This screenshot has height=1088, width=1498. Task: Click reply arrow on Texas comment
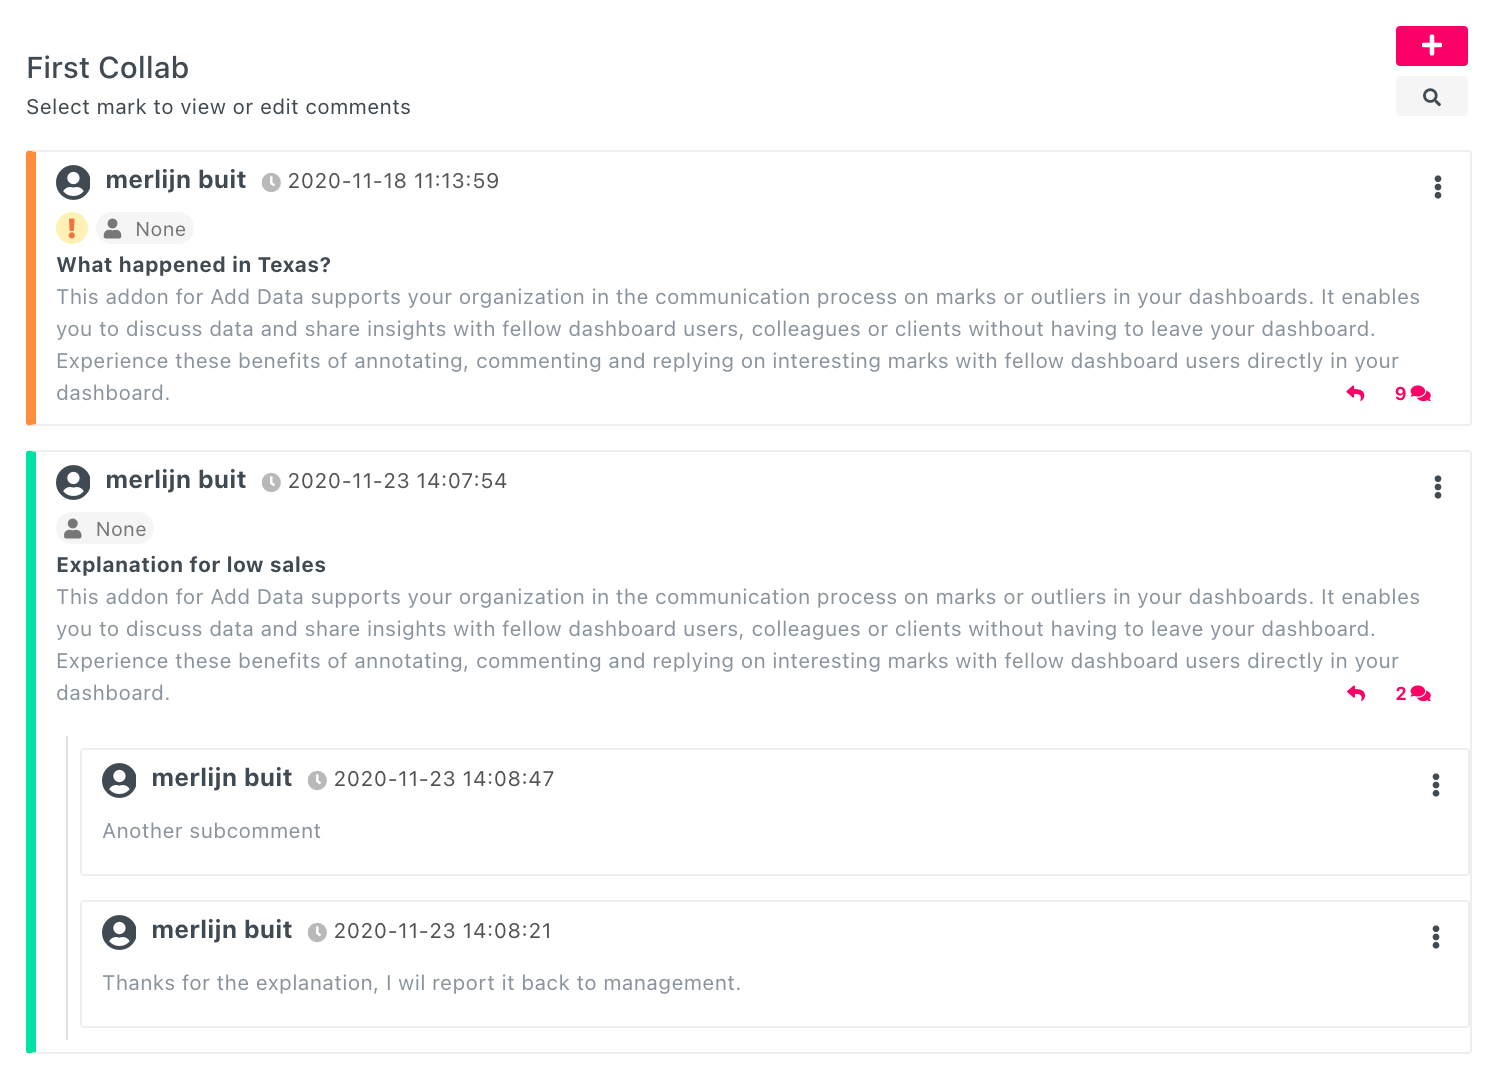click(x=1355, y=394)
